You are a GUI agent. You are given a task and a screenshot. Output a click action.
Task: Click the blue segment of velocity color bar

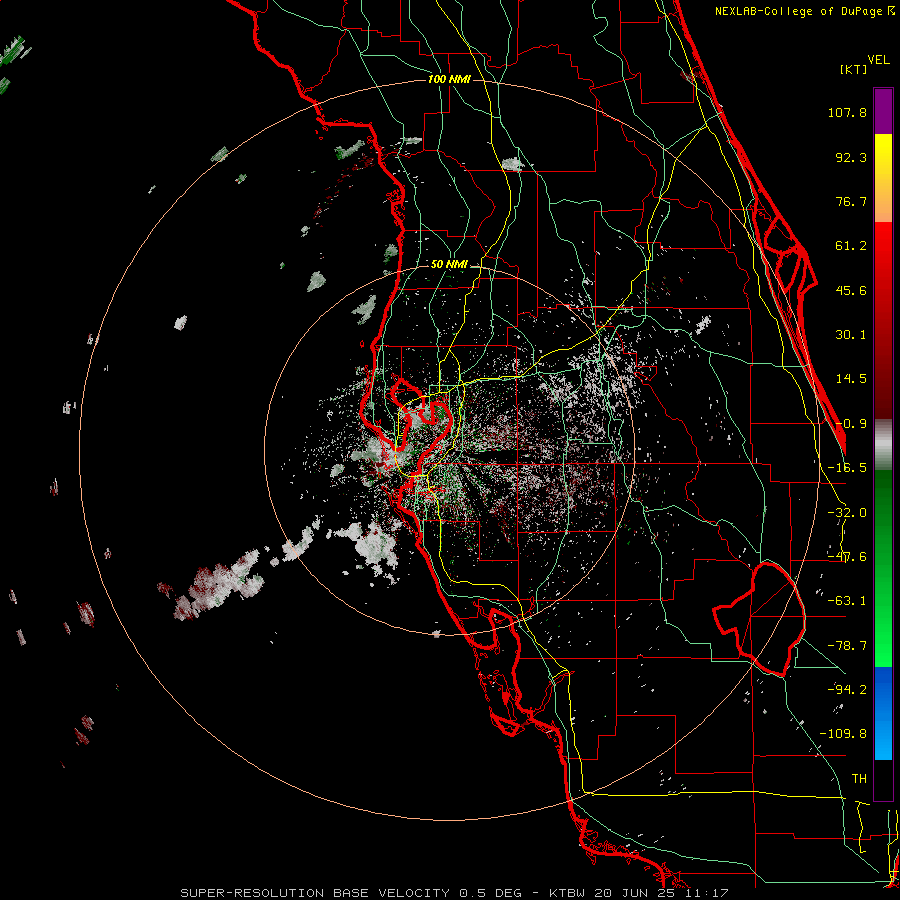point(883,713)
